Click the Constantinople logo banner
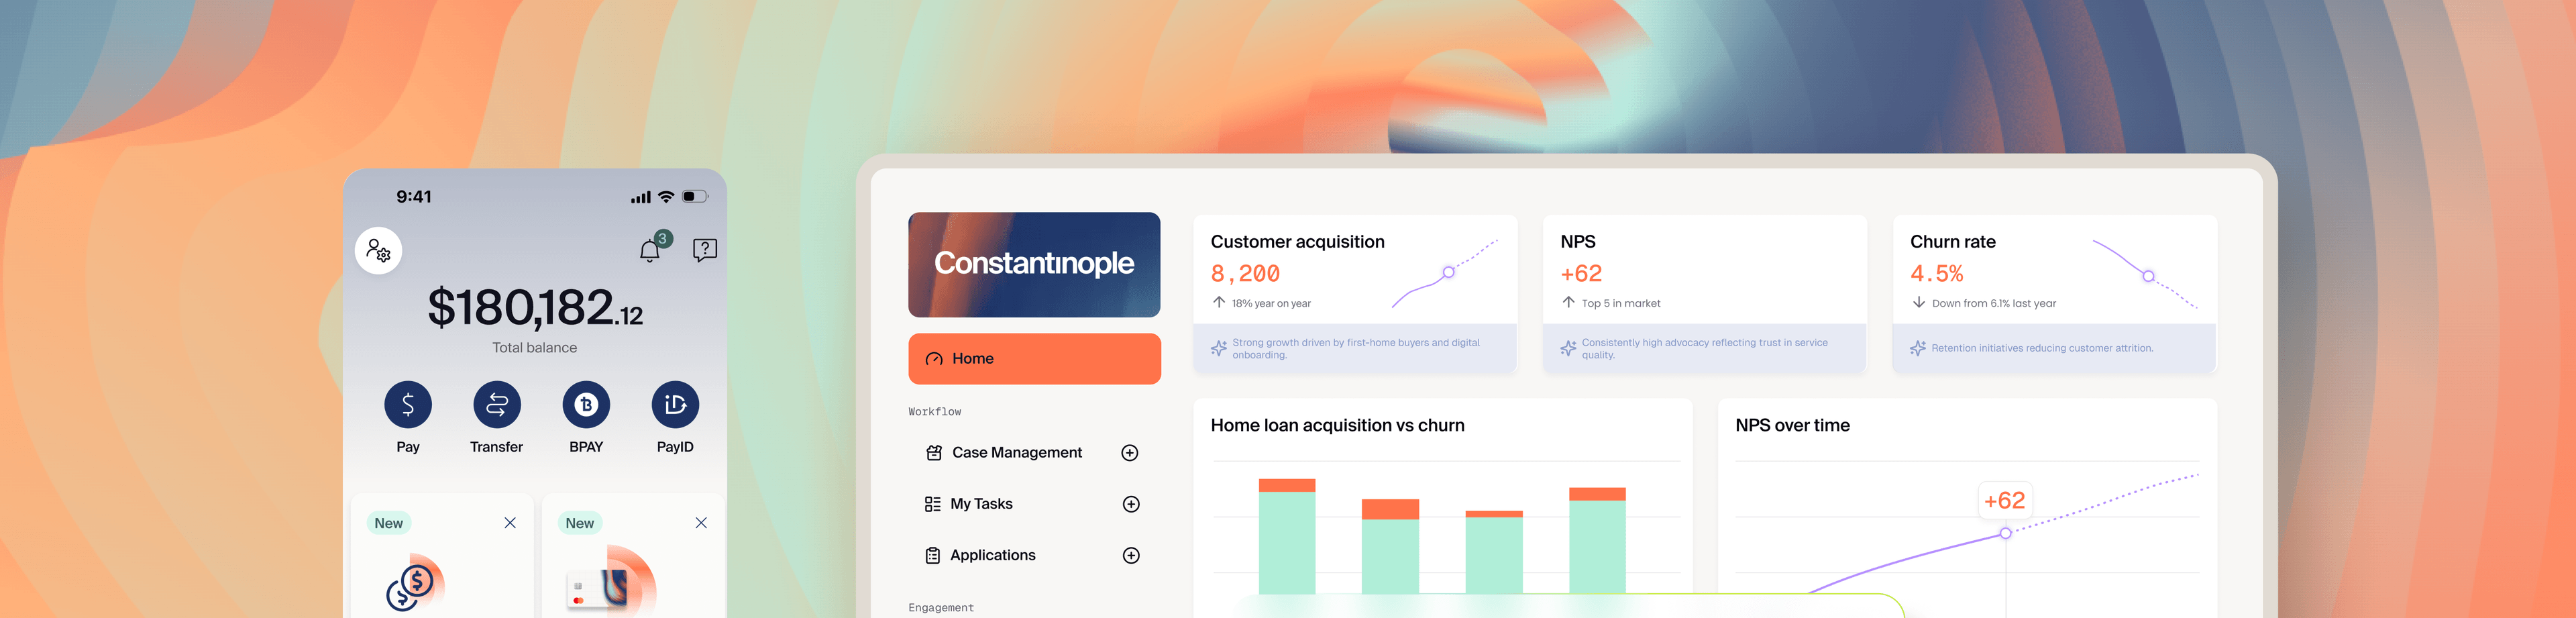2576x618 pixels. coord(1034,264)
